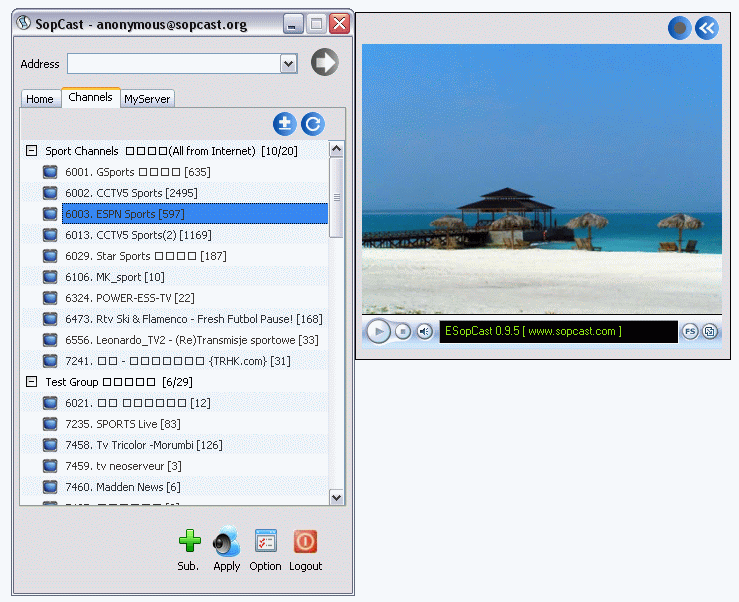Select channel 7241 {TRHK.com} [31]
Image resolution: width=739 pixels, height=602 pixels.
178,361
